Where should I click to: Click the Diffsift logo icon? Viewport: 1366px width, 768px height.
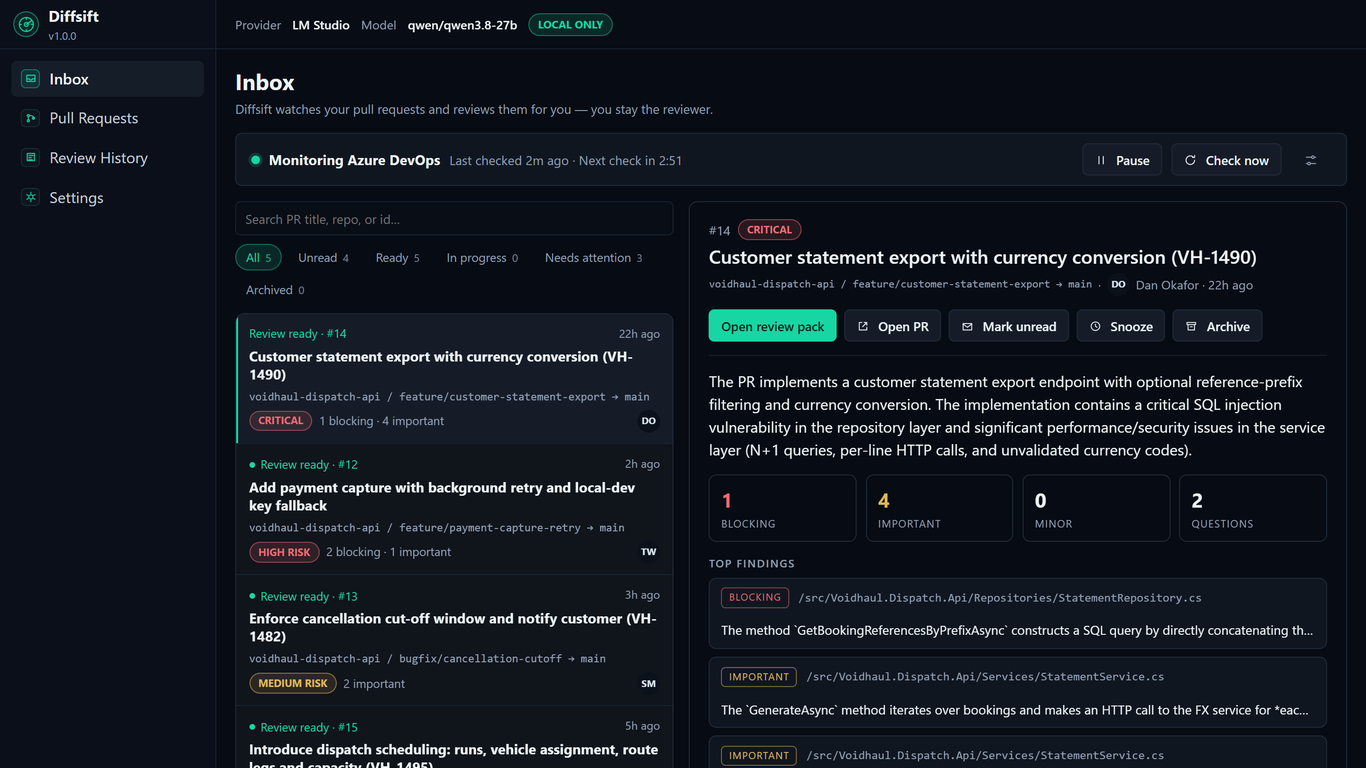pyautogui.click(x=26, y=25)
